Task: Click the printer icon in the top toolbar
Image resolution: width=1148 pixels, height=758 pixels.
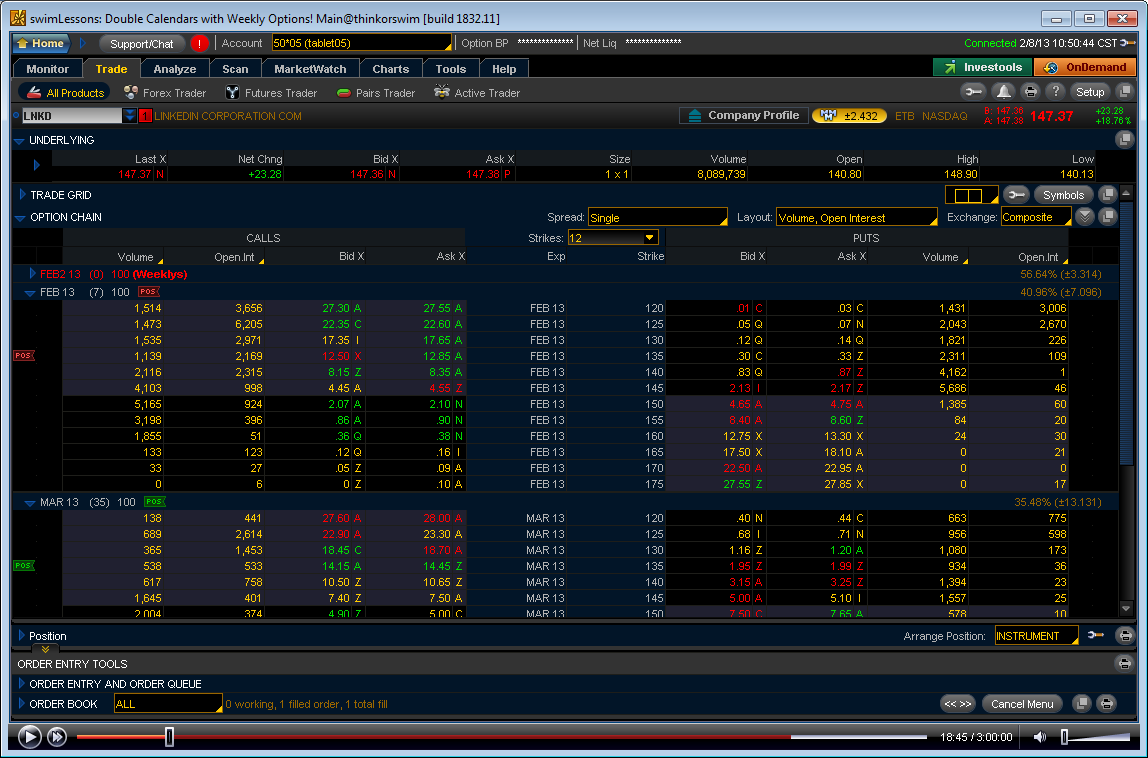Action: coord(1030,92)
